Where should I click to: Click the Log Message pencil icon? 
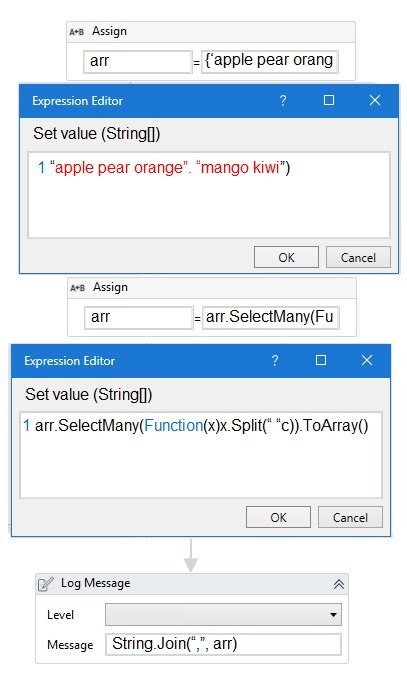click(46, 584)
